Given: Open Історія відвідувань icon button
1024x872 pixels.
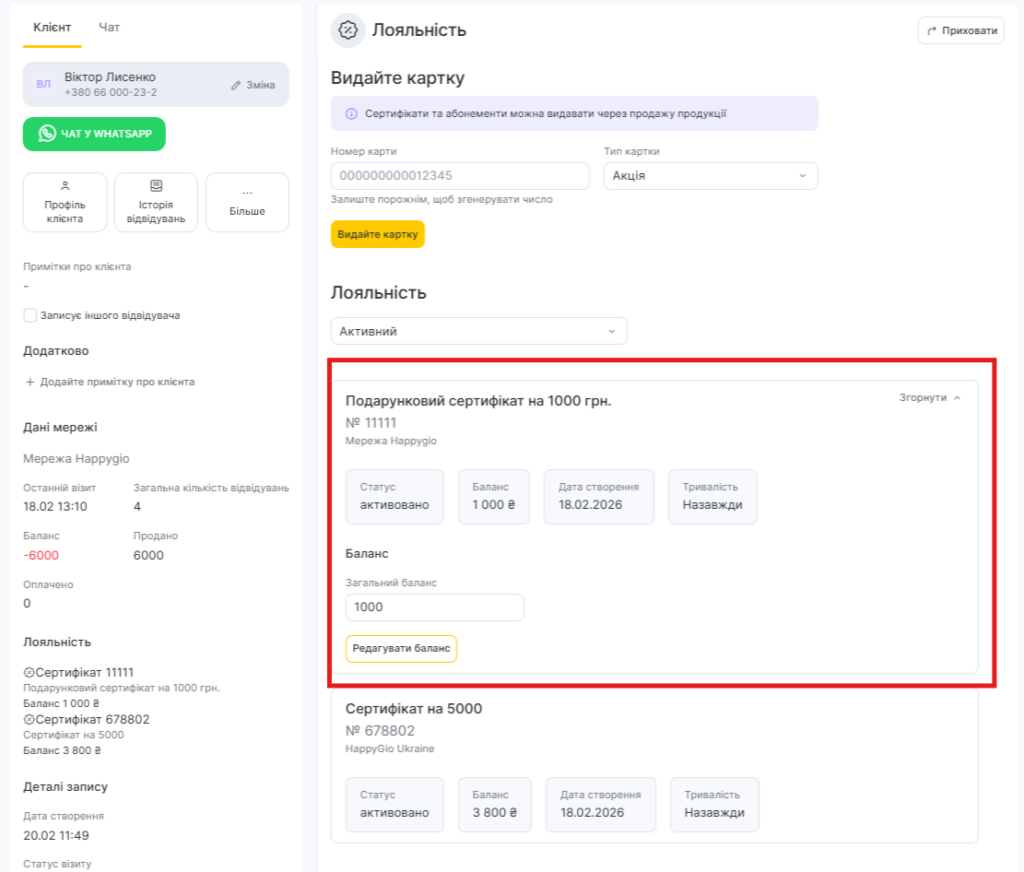Looking at the screenshot, I should (156, 186).
